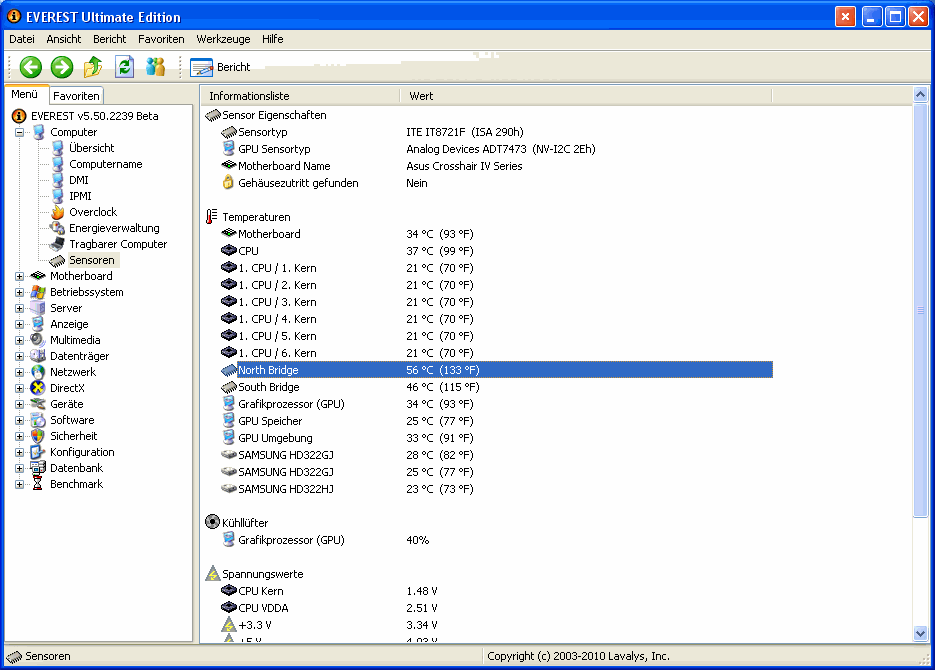Expand the Benchmark tree node
The image size is (935, 670).
[19, 484]
